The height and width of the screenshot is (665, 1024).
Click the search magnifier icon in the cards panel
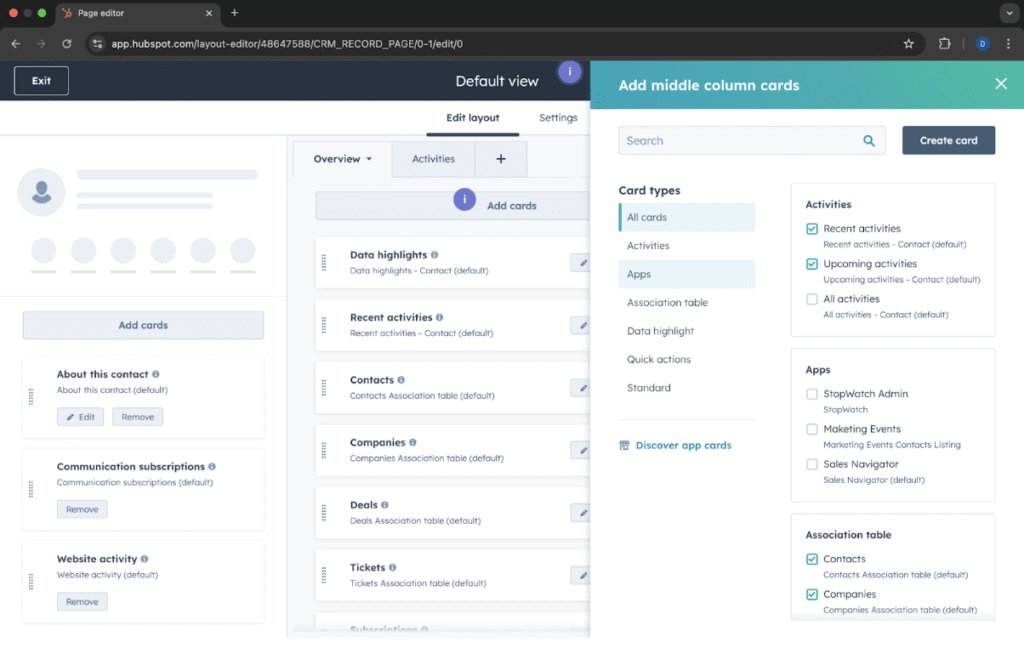pos(869,141)
